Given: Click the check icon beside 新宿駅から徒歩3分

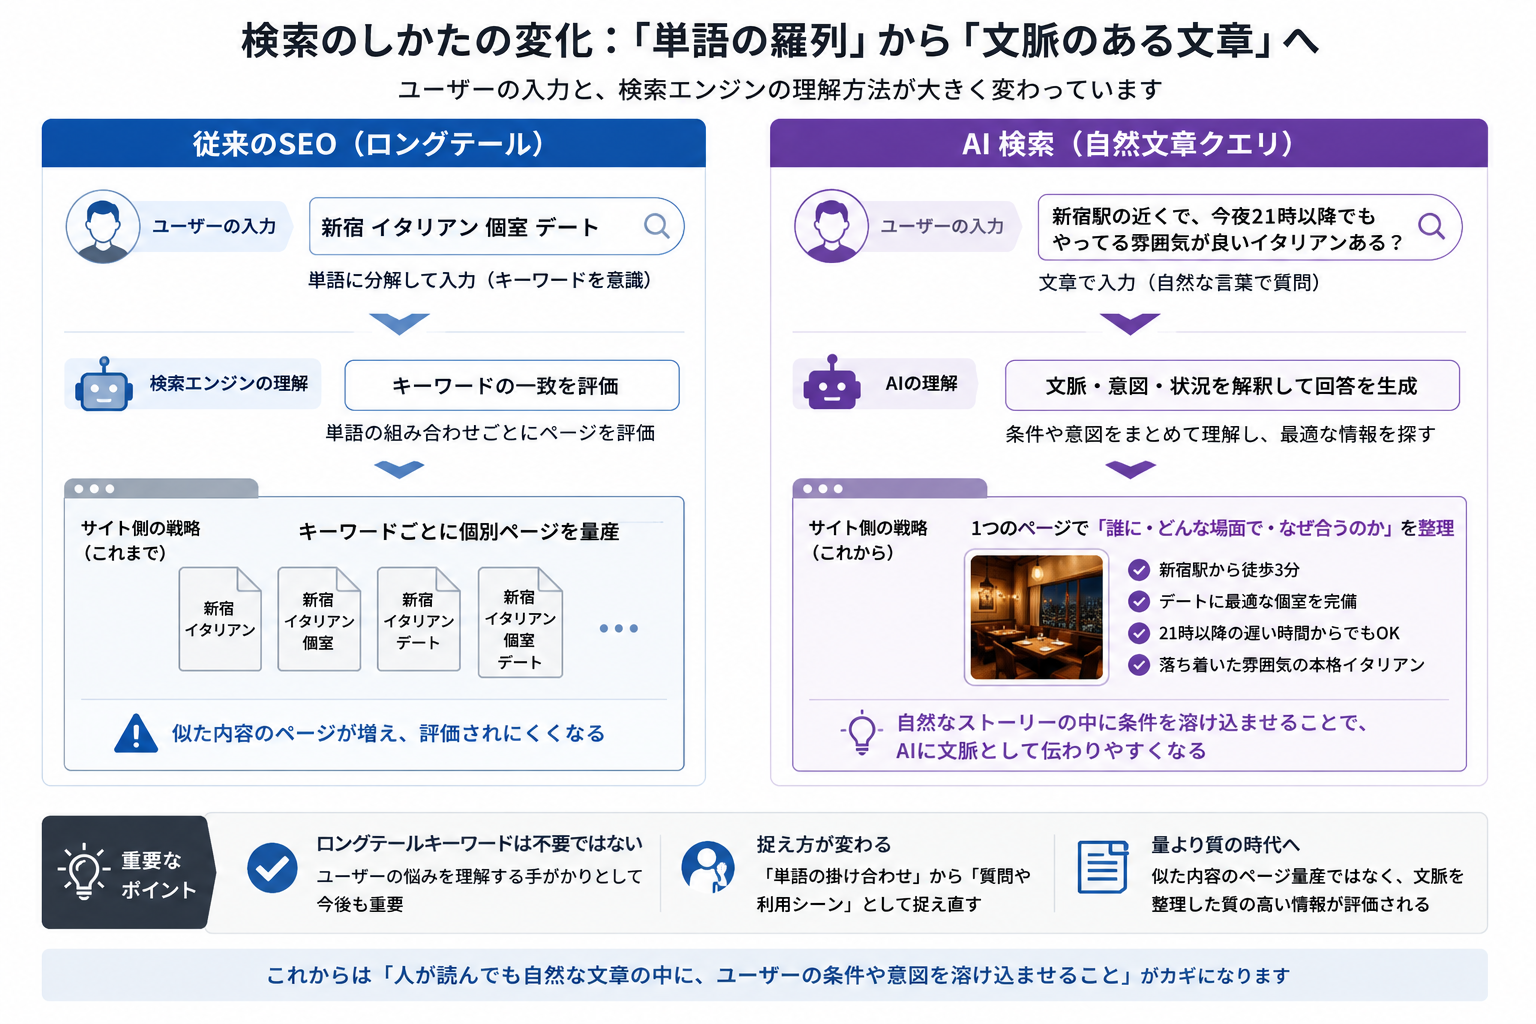Looking at the screenshot, I should point(1138,570).
